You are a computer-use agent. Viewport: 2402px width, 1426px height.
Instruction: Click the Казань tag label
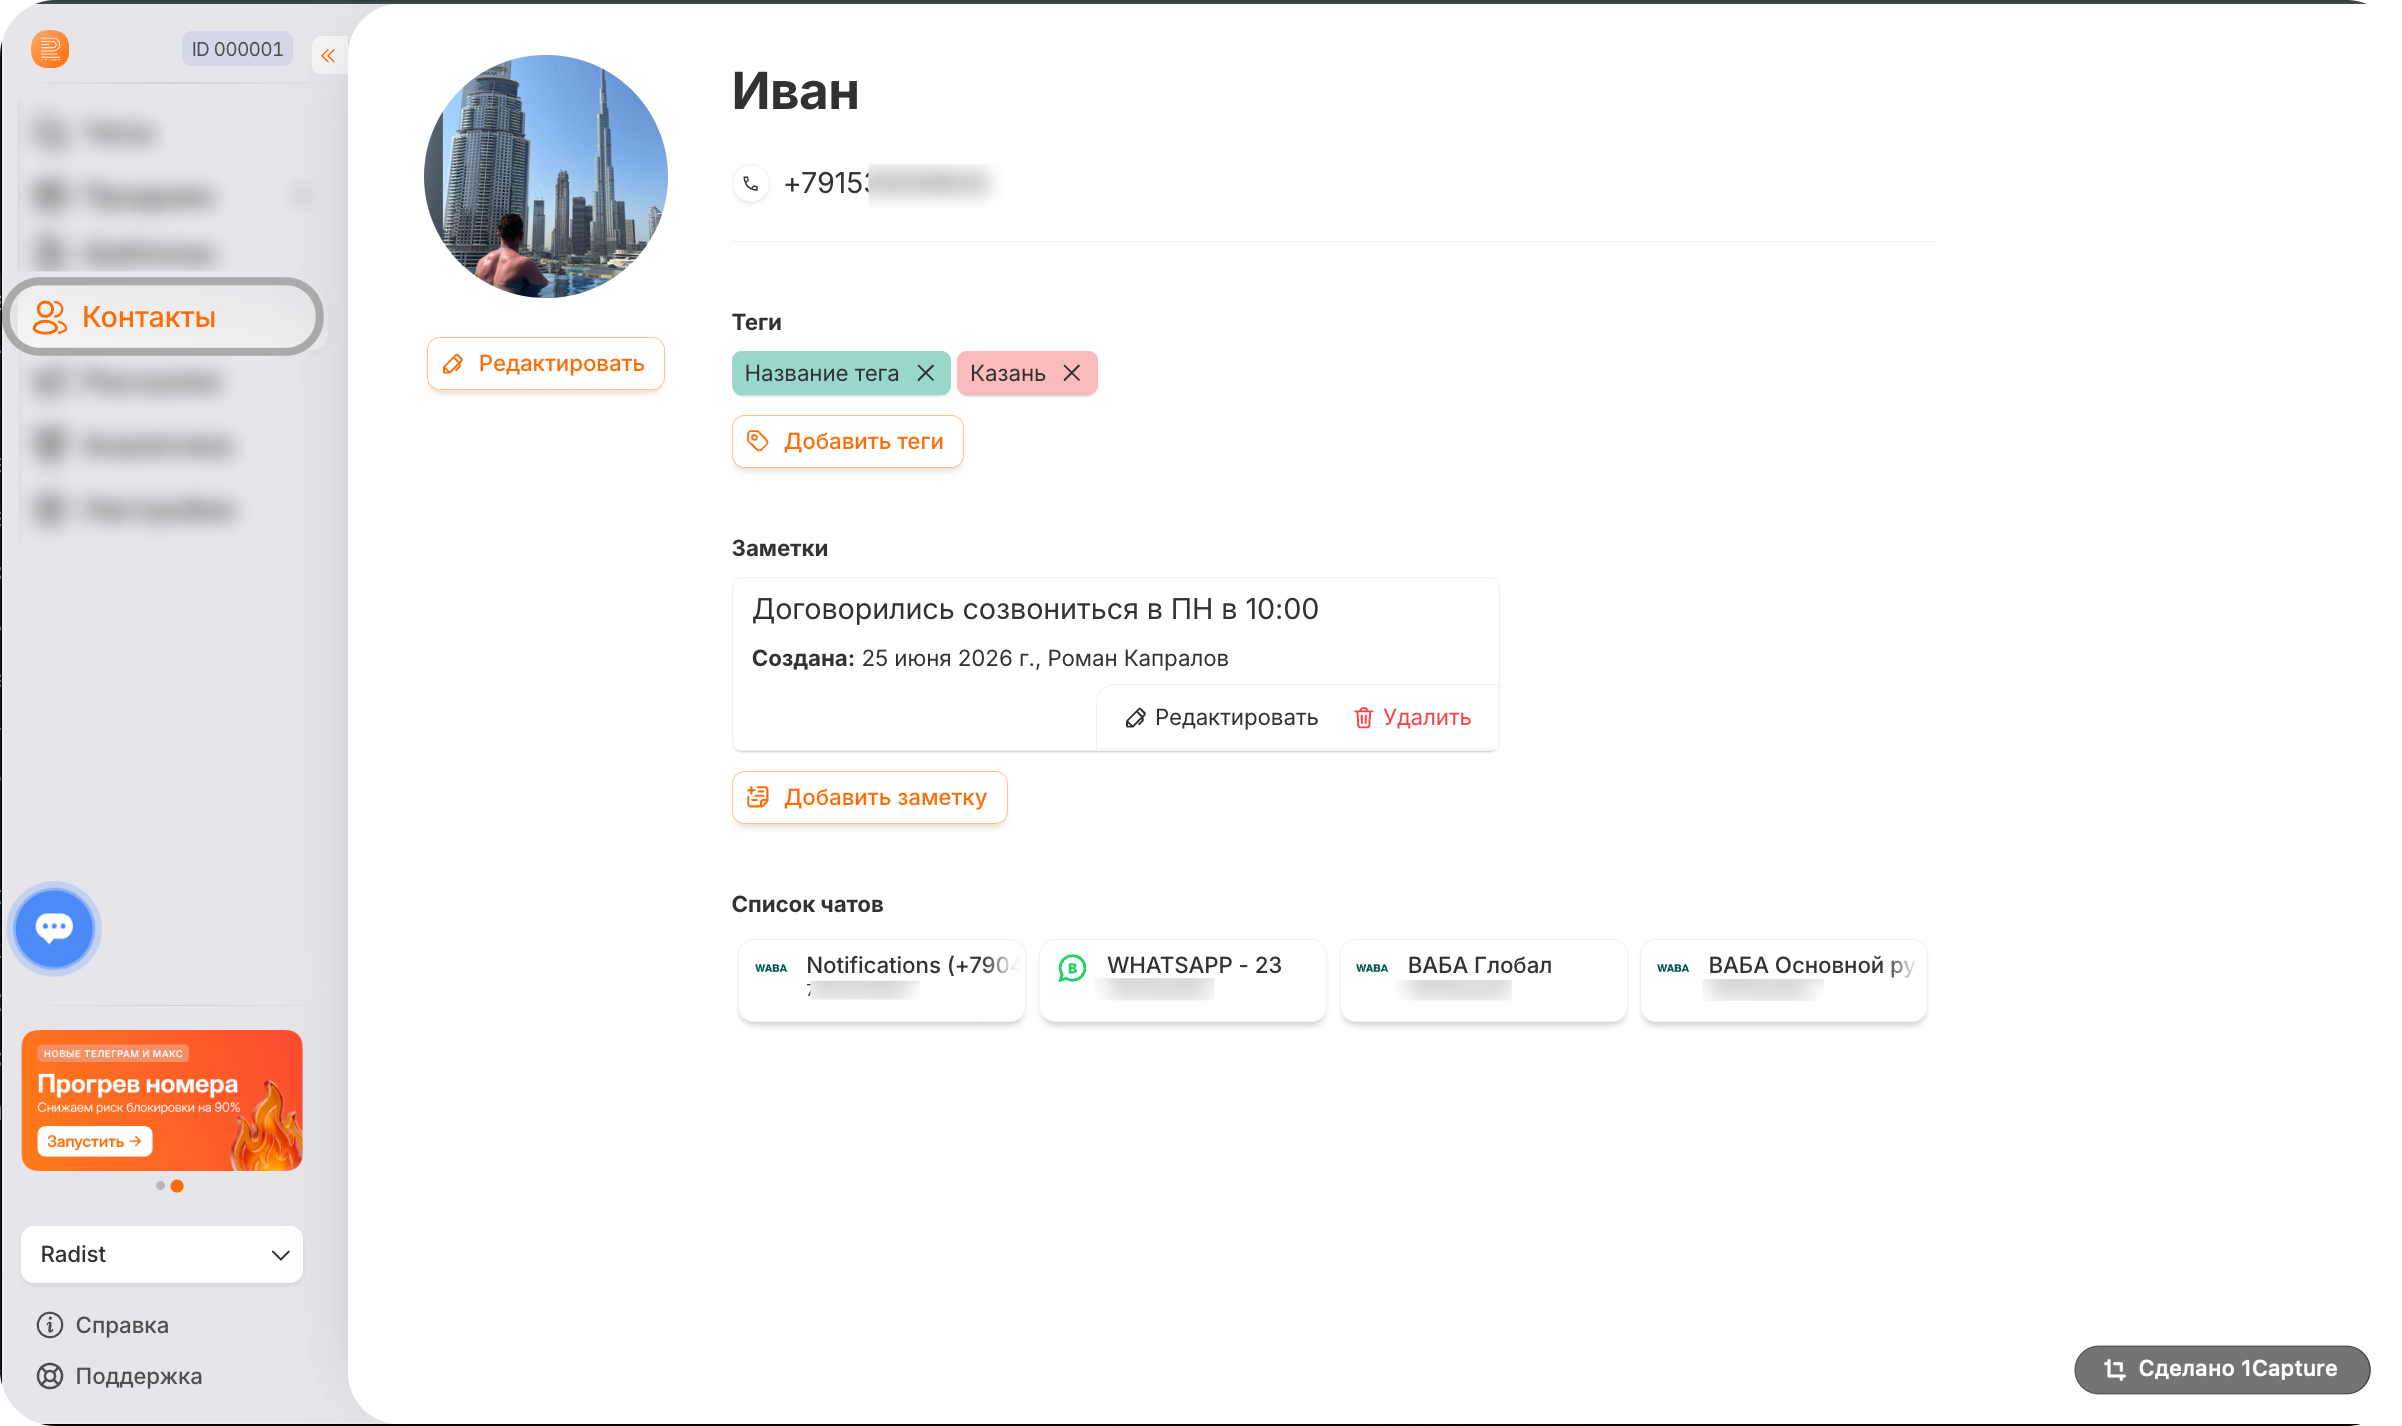point(1008,373)
